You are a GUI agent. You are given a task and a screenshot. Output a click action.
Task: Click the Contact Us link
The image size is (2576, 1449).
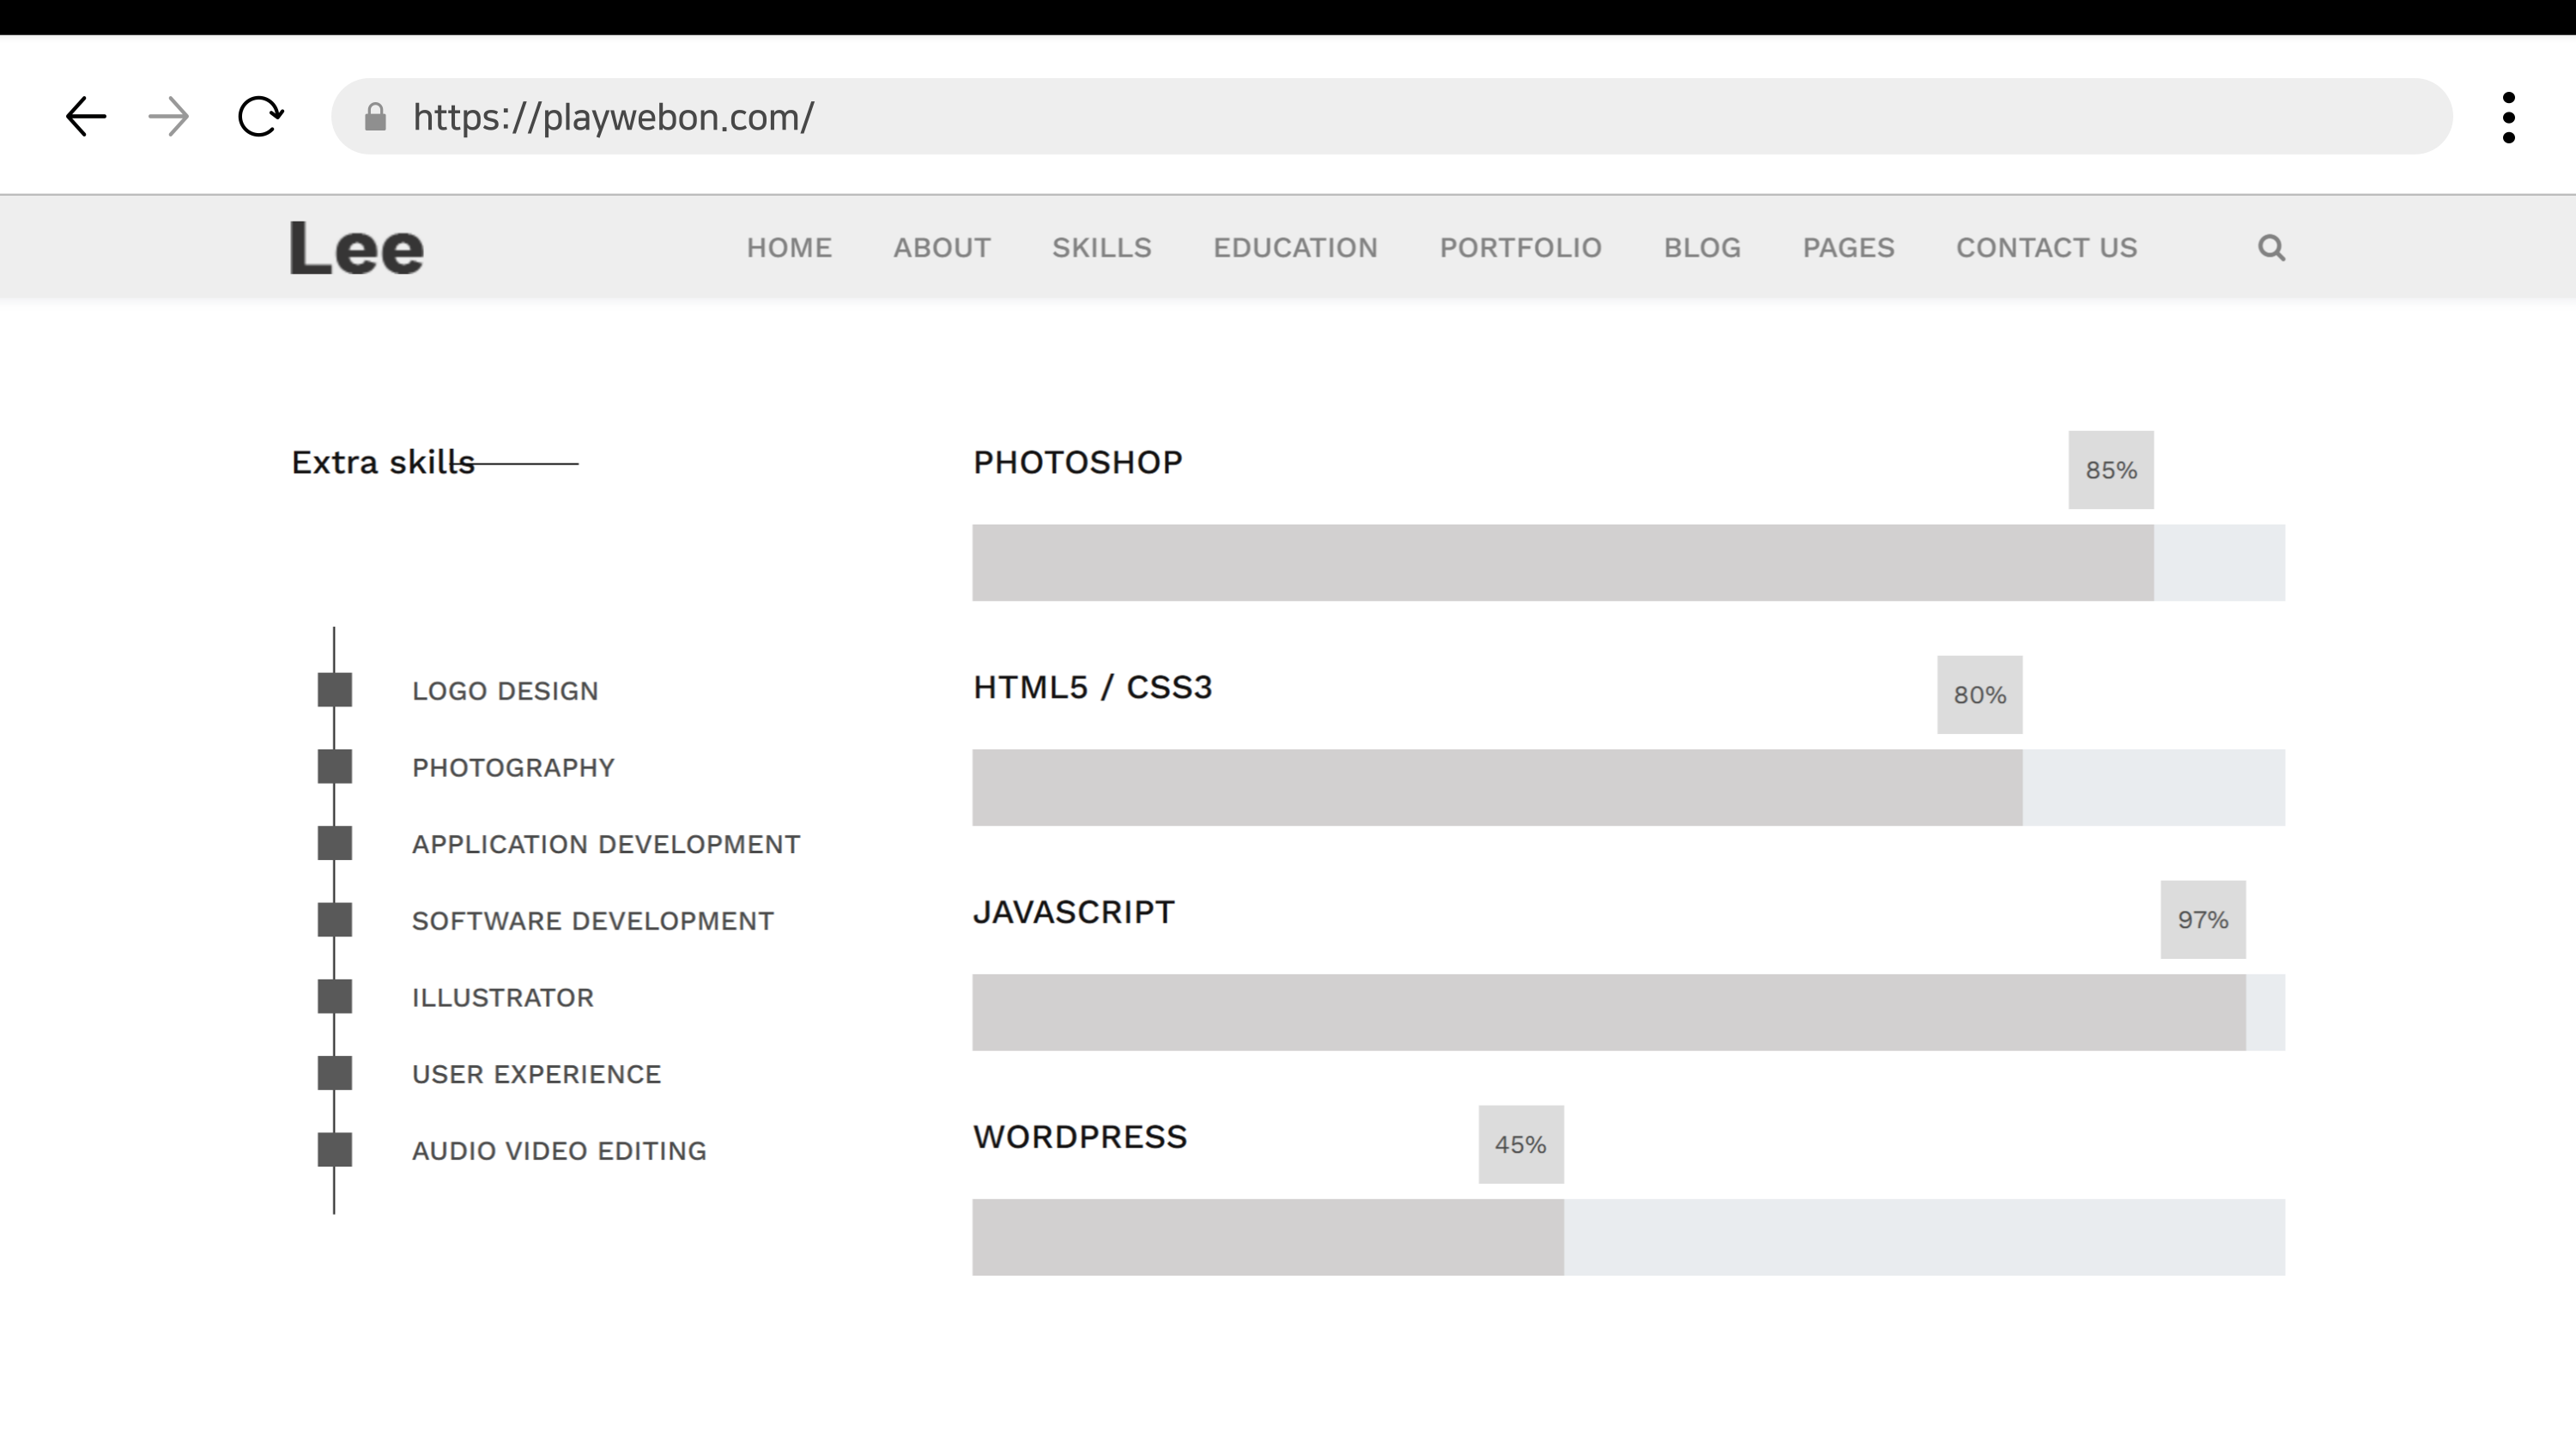click(2046, 248)
